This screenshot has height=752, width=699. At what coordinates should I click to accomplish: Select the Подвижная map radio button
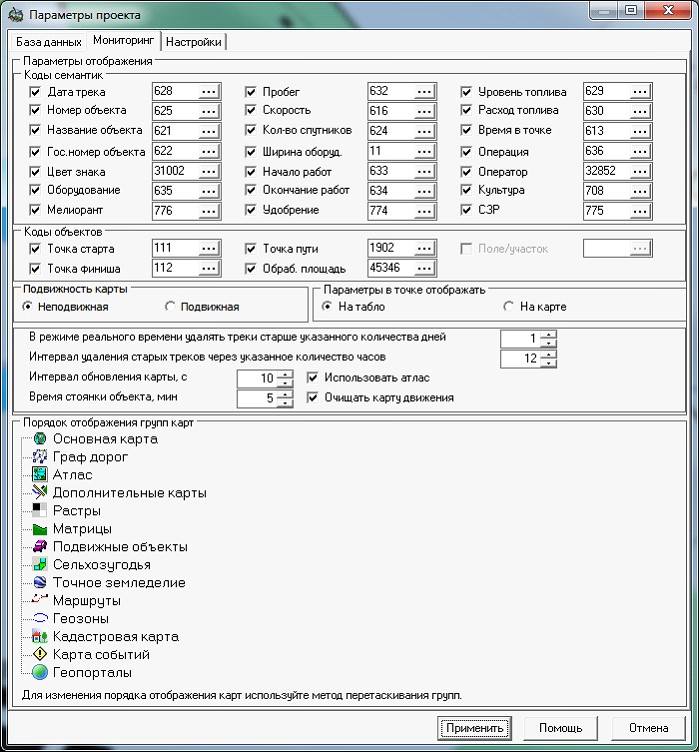pos(169,307)
